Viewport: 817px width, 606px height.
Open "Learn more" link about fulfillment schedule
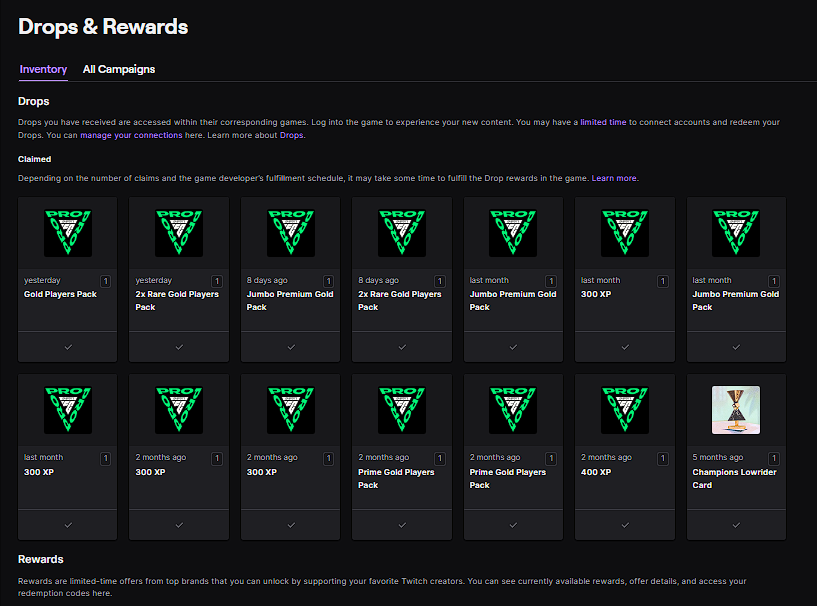tap(614, 178)
